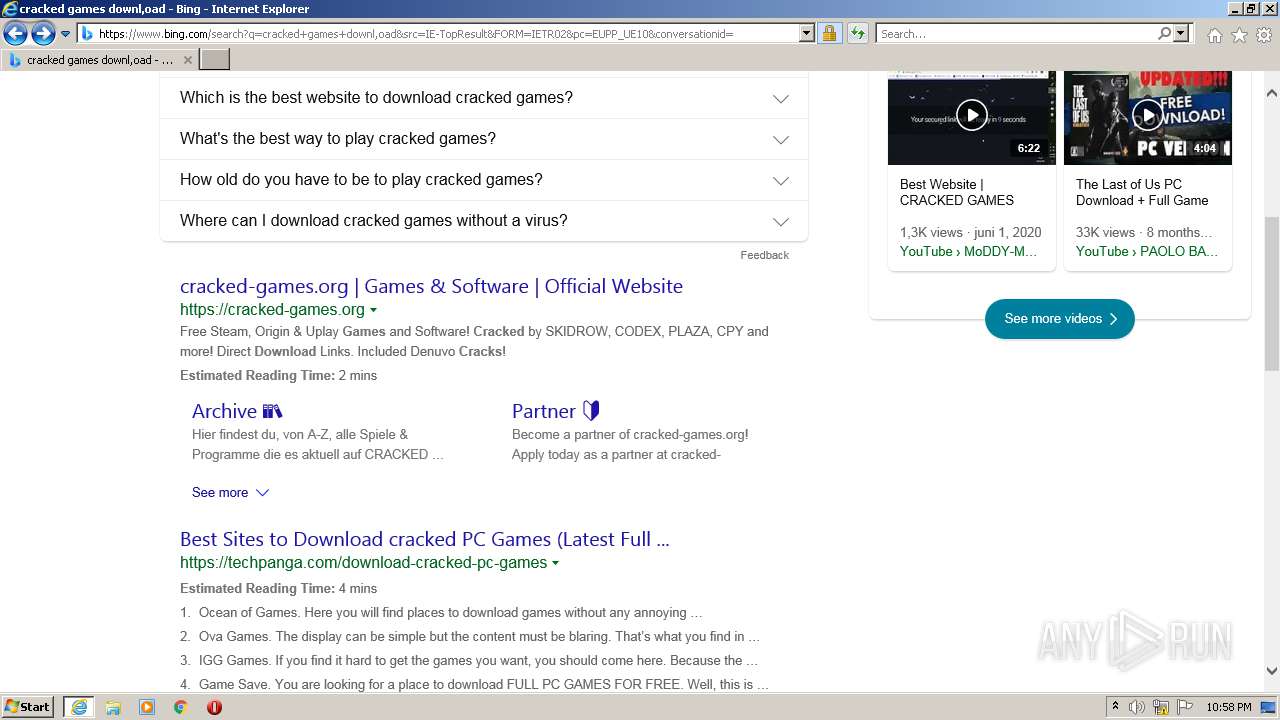Open File Explorer folder icon in taskbar

[x=113, y=707]
